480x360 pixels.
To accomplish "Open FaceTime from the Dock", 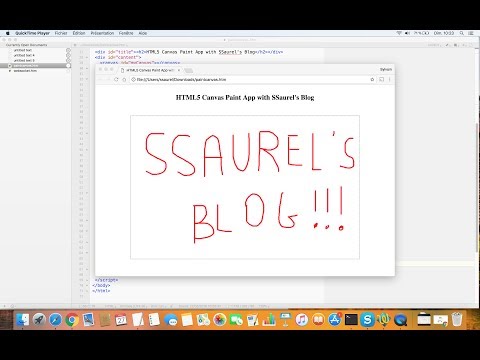I will 236,320.
